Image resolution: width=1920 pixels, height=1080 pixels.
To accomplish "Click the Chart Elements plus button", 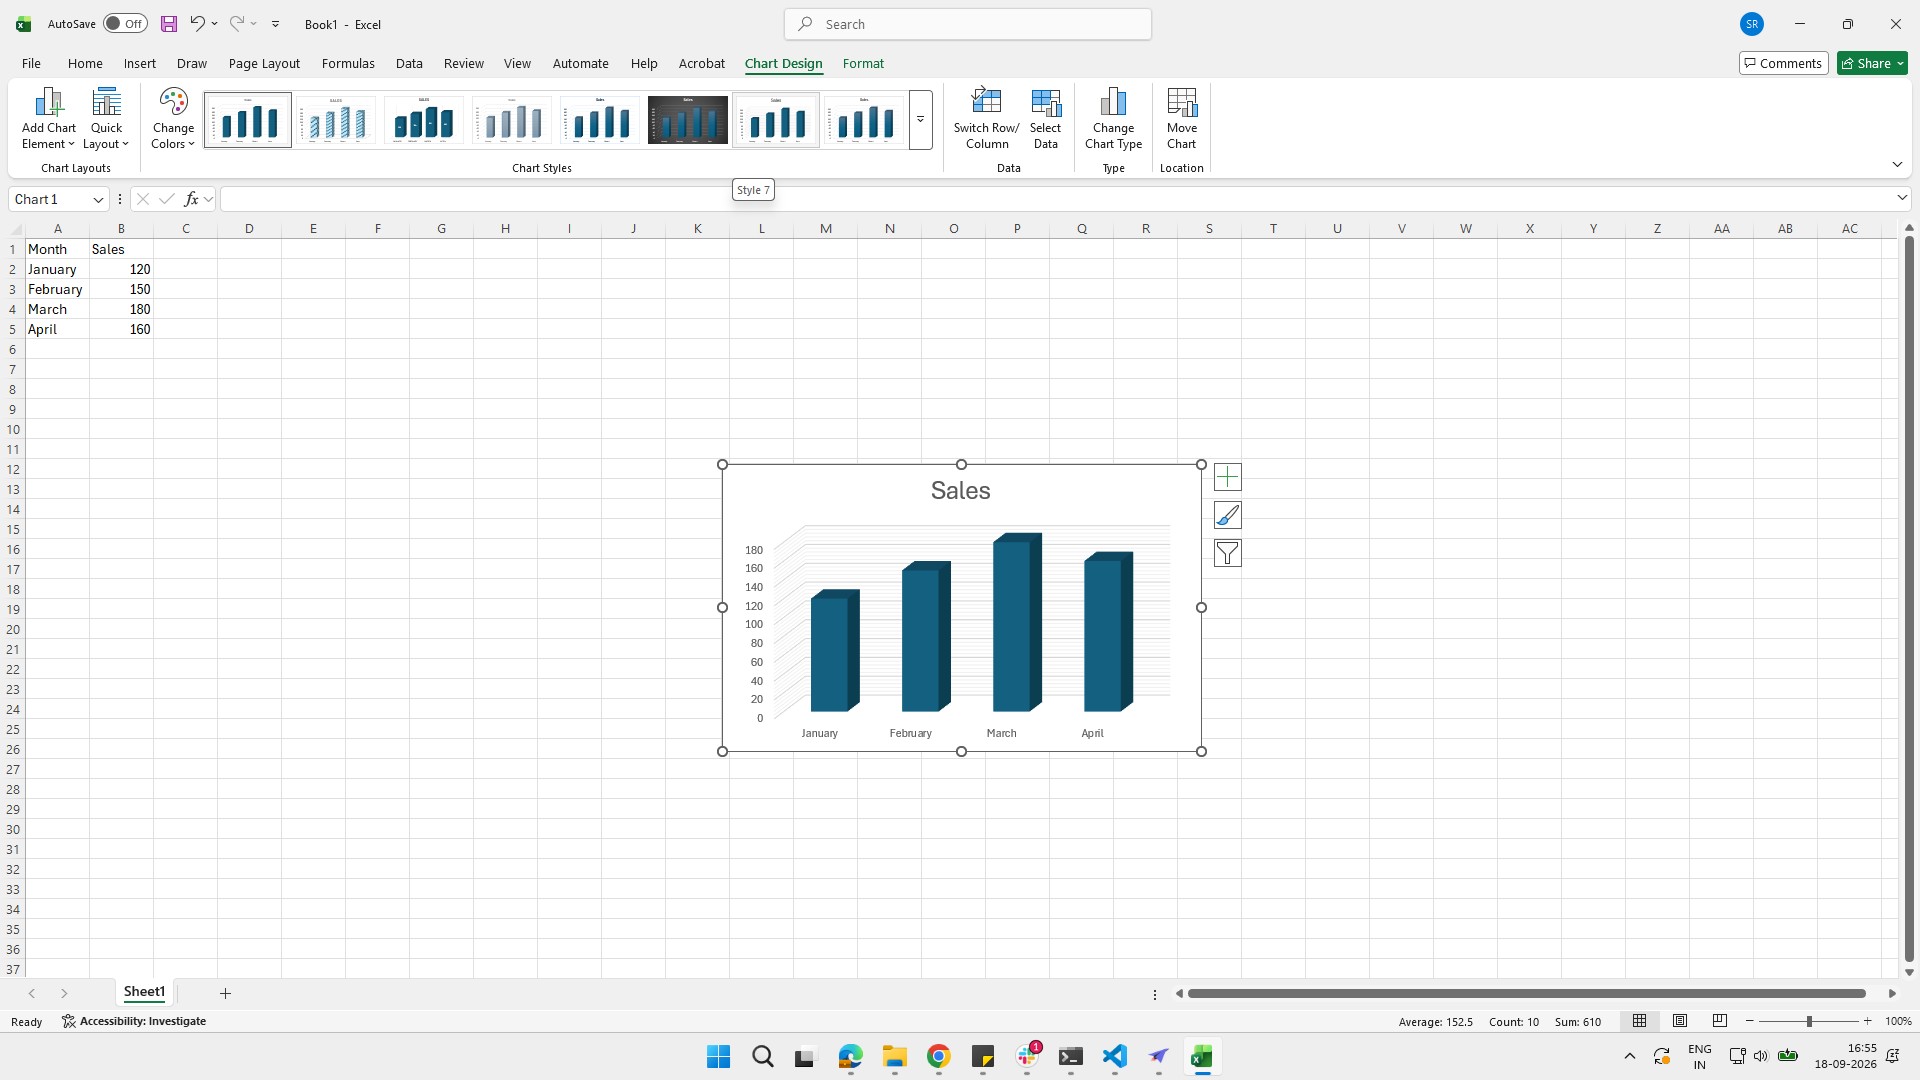I will coord(1227,477).
